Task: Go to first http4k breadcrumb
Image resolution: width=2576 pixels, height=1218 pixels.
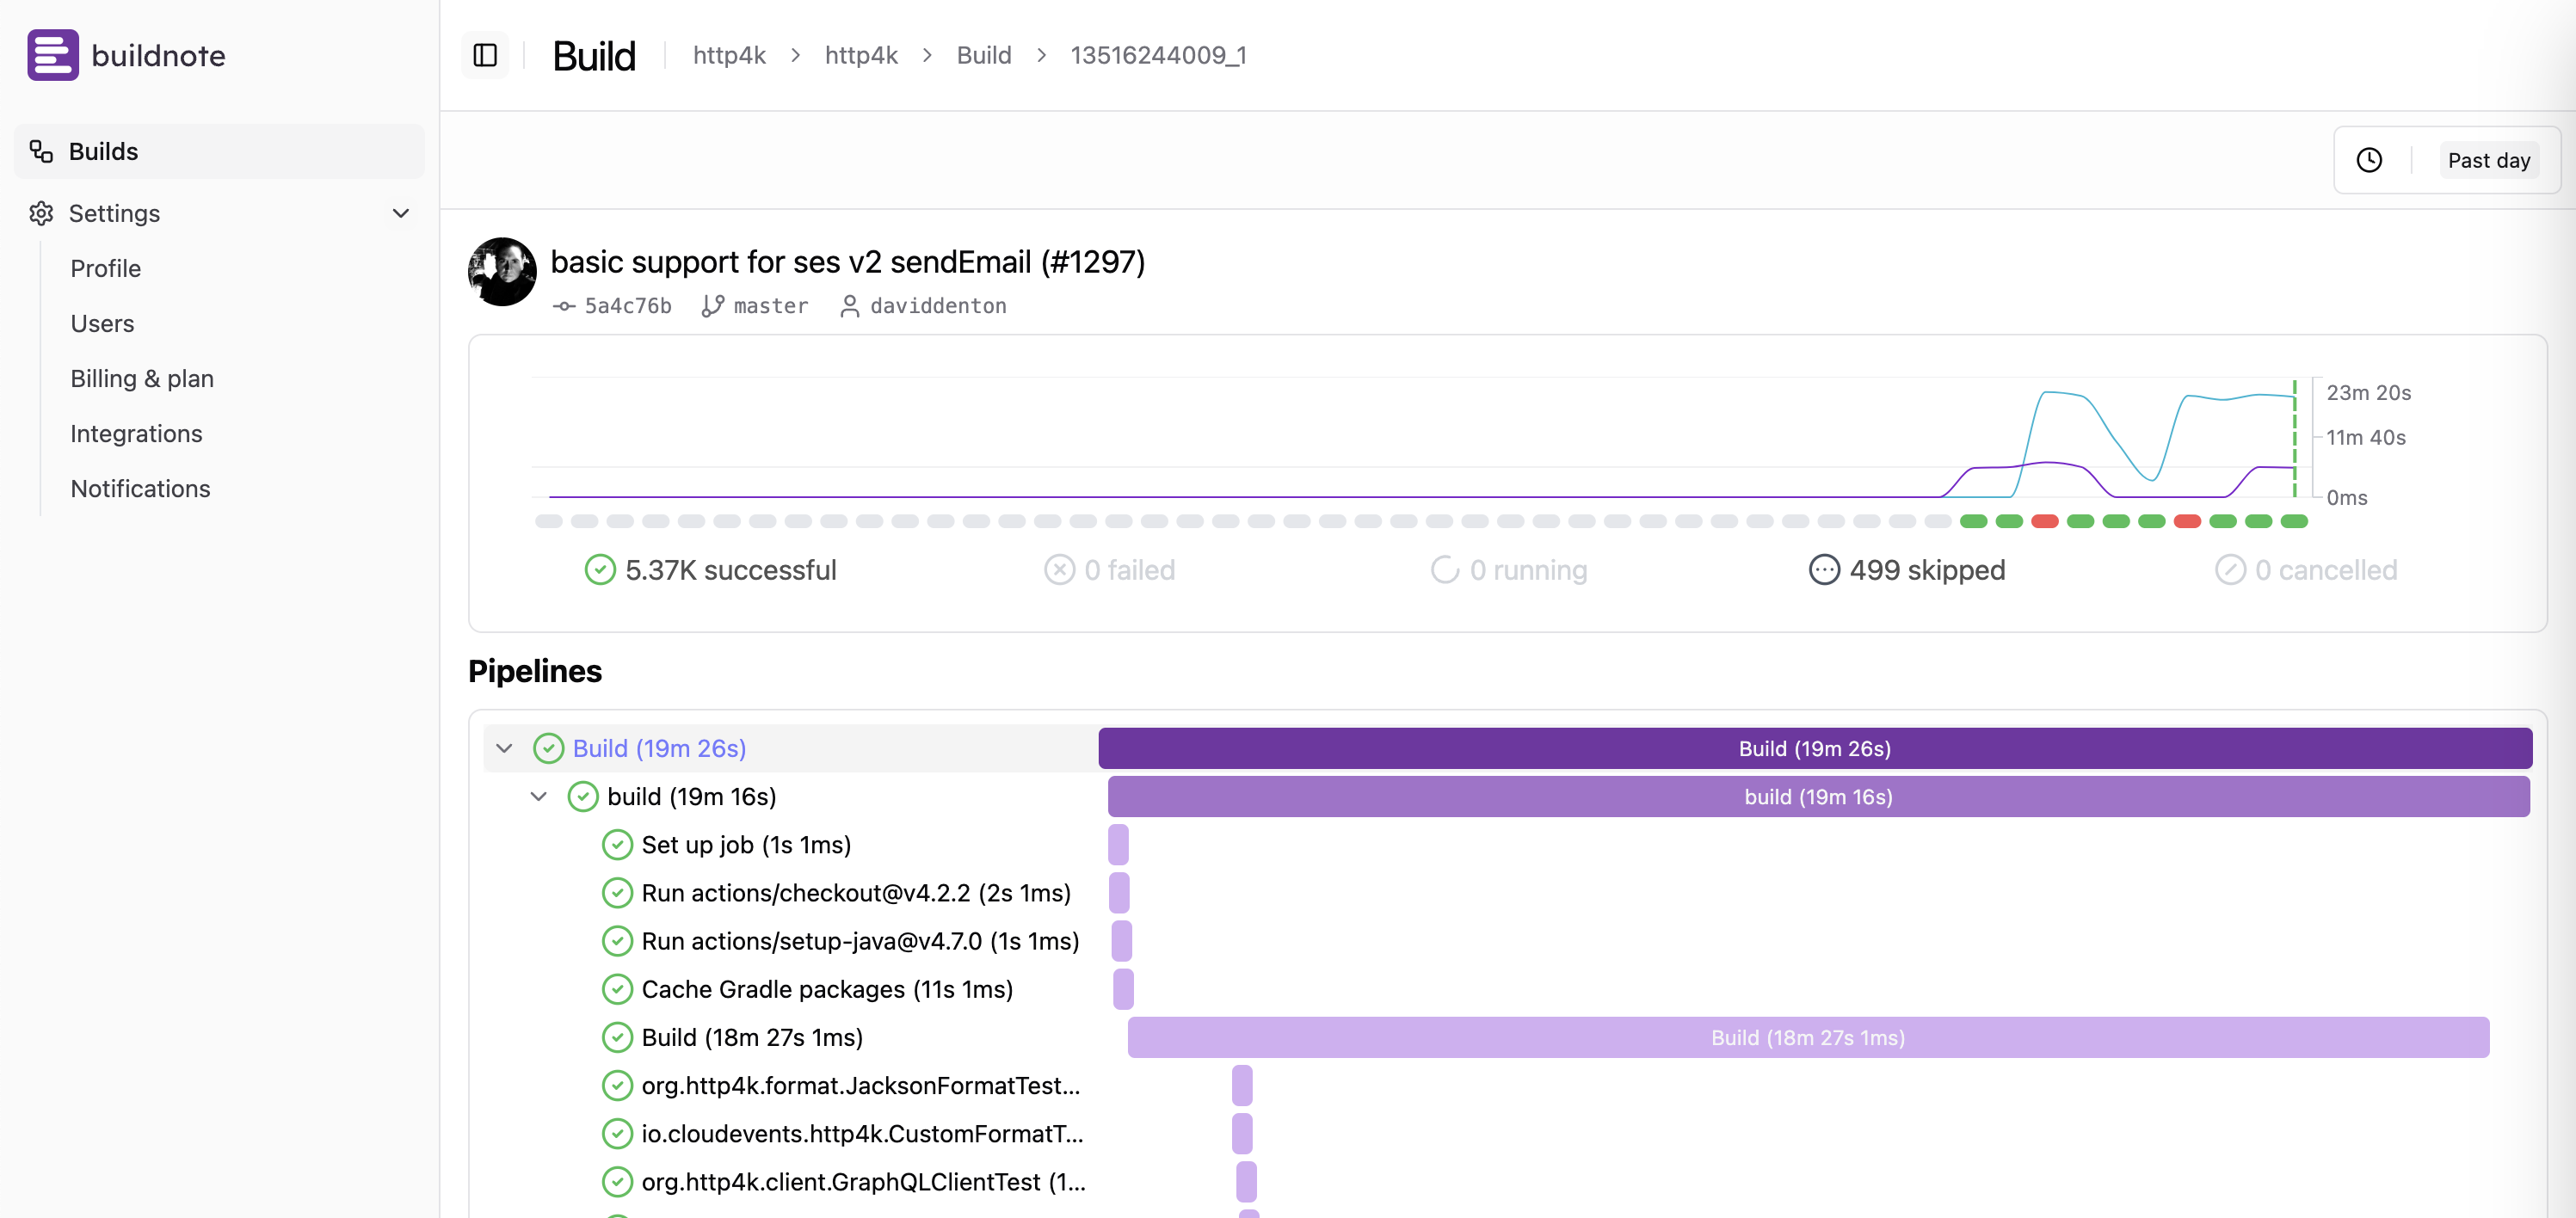Action: [x=729, y=55]
